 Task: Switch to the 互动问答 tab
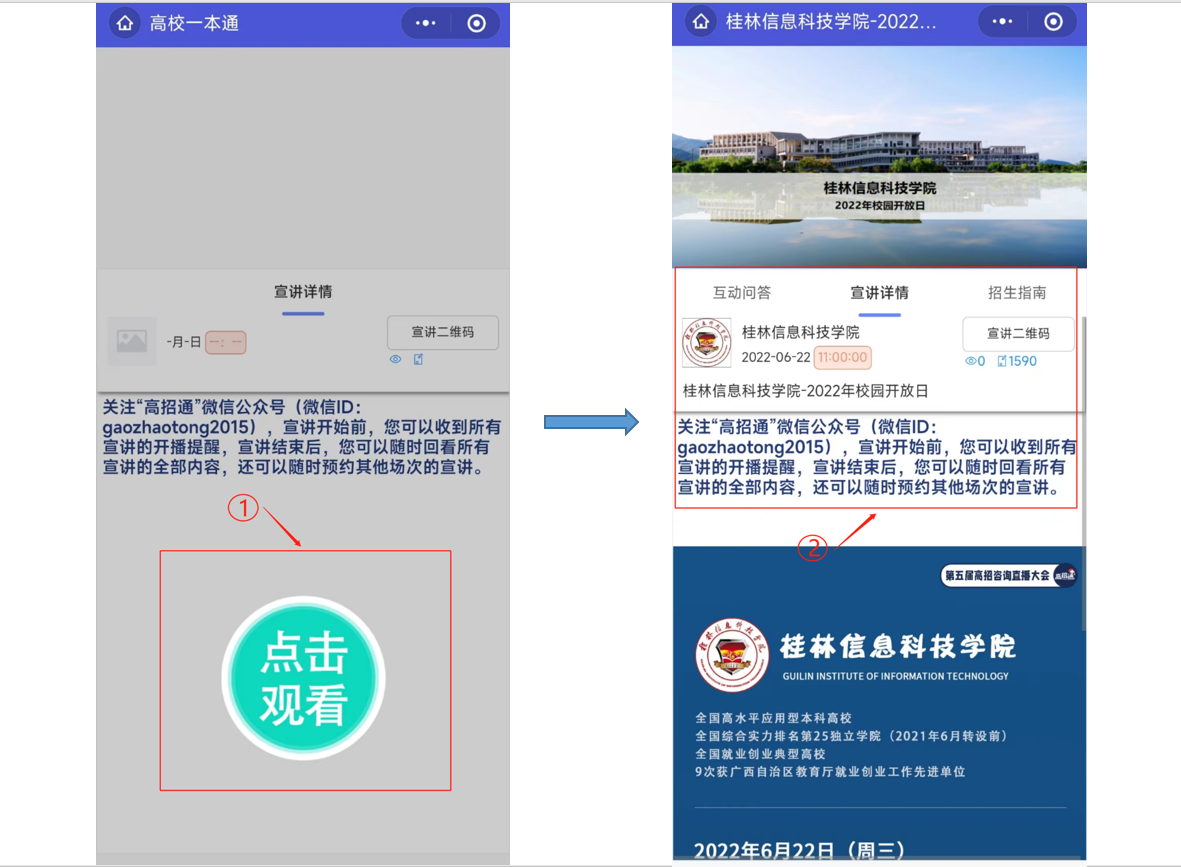(742, 293)
